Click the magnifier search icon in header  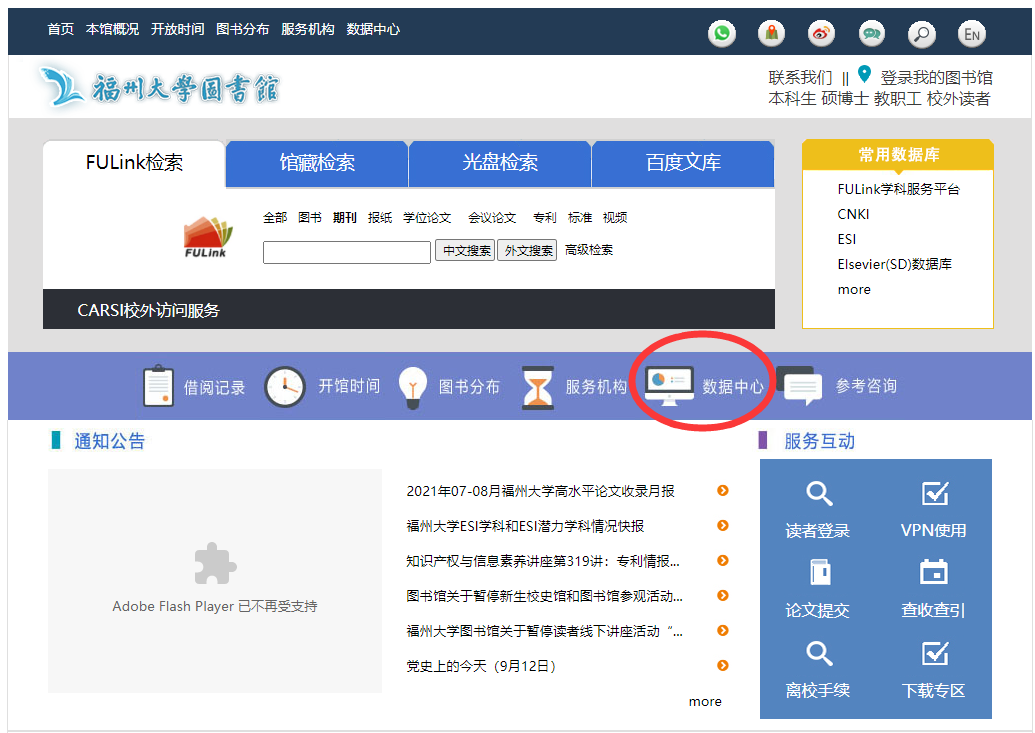[921, 33]
